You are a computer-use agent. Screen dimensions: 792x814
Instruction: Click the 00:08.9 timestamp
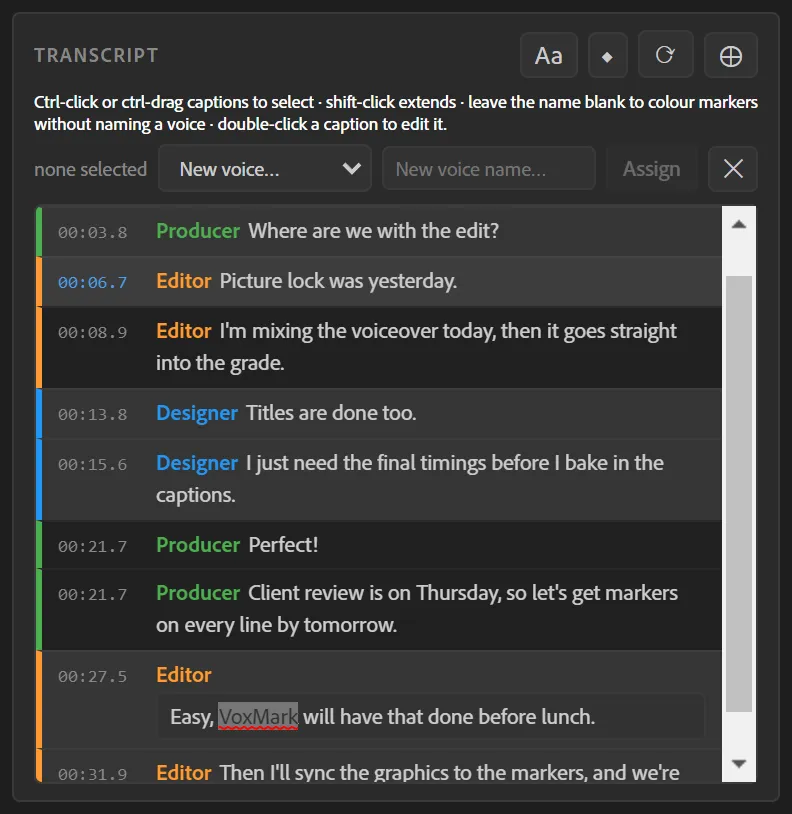click(92, 332)
